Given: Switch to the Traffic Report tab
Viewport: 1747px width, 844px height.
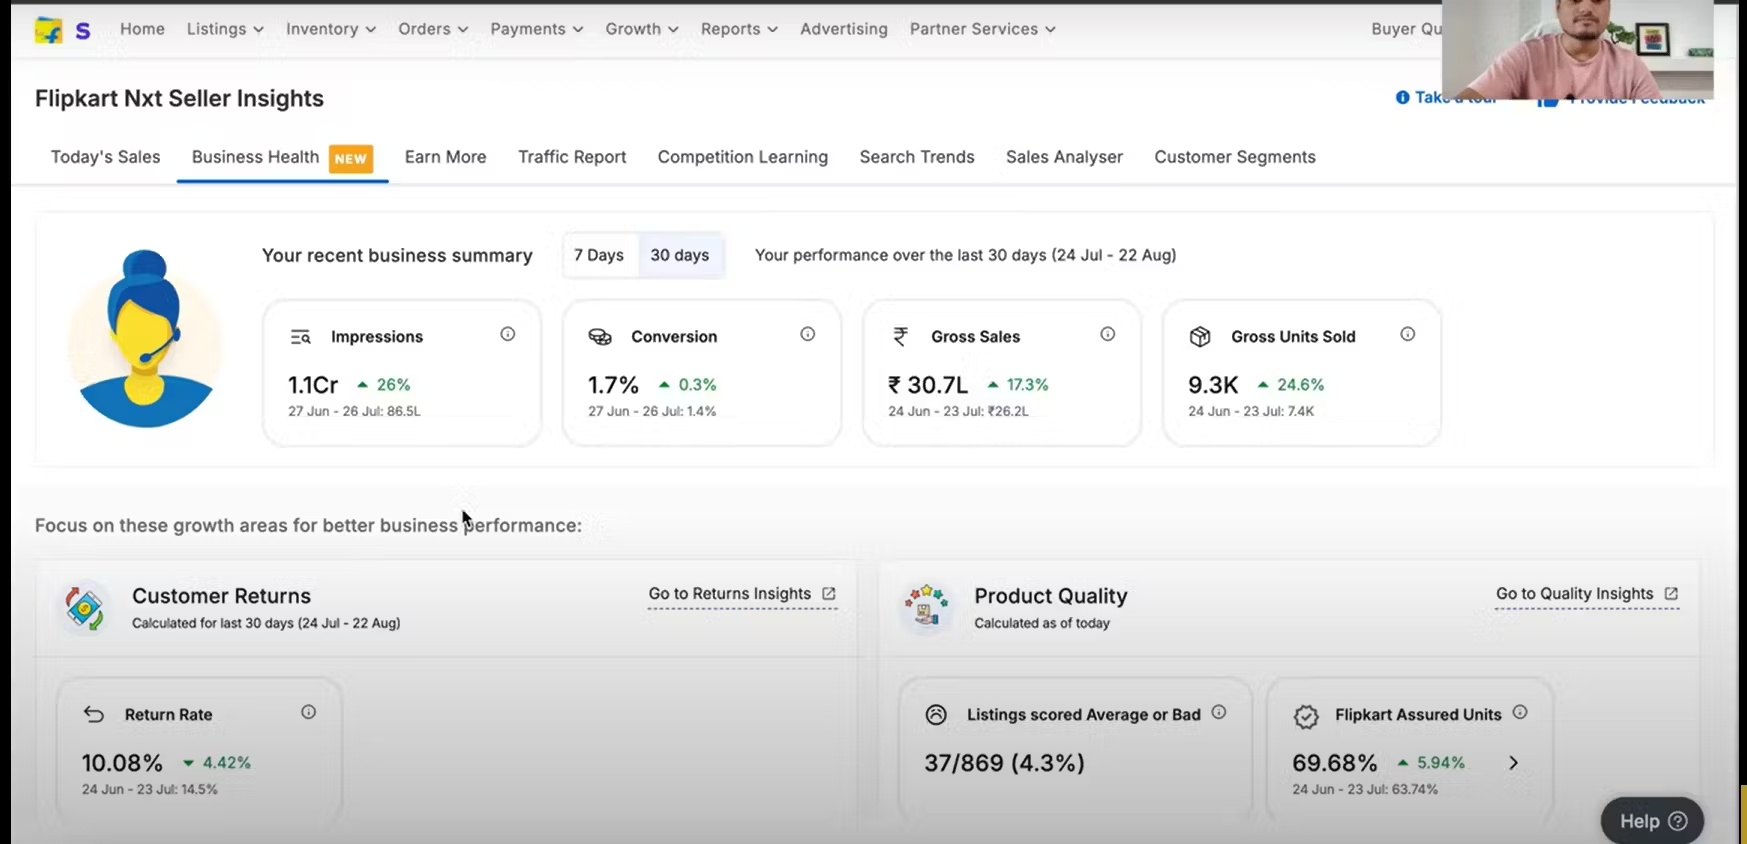Looking at the screenshot, I should tap(572, 157).
